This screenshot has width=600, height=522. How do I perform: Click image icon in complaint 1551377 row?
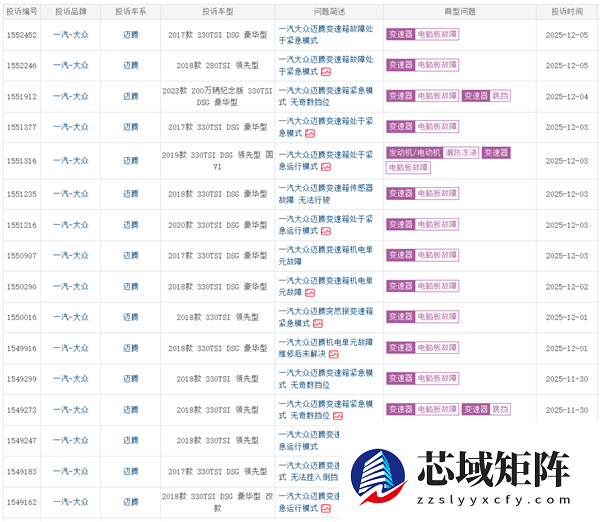point(310,133)
